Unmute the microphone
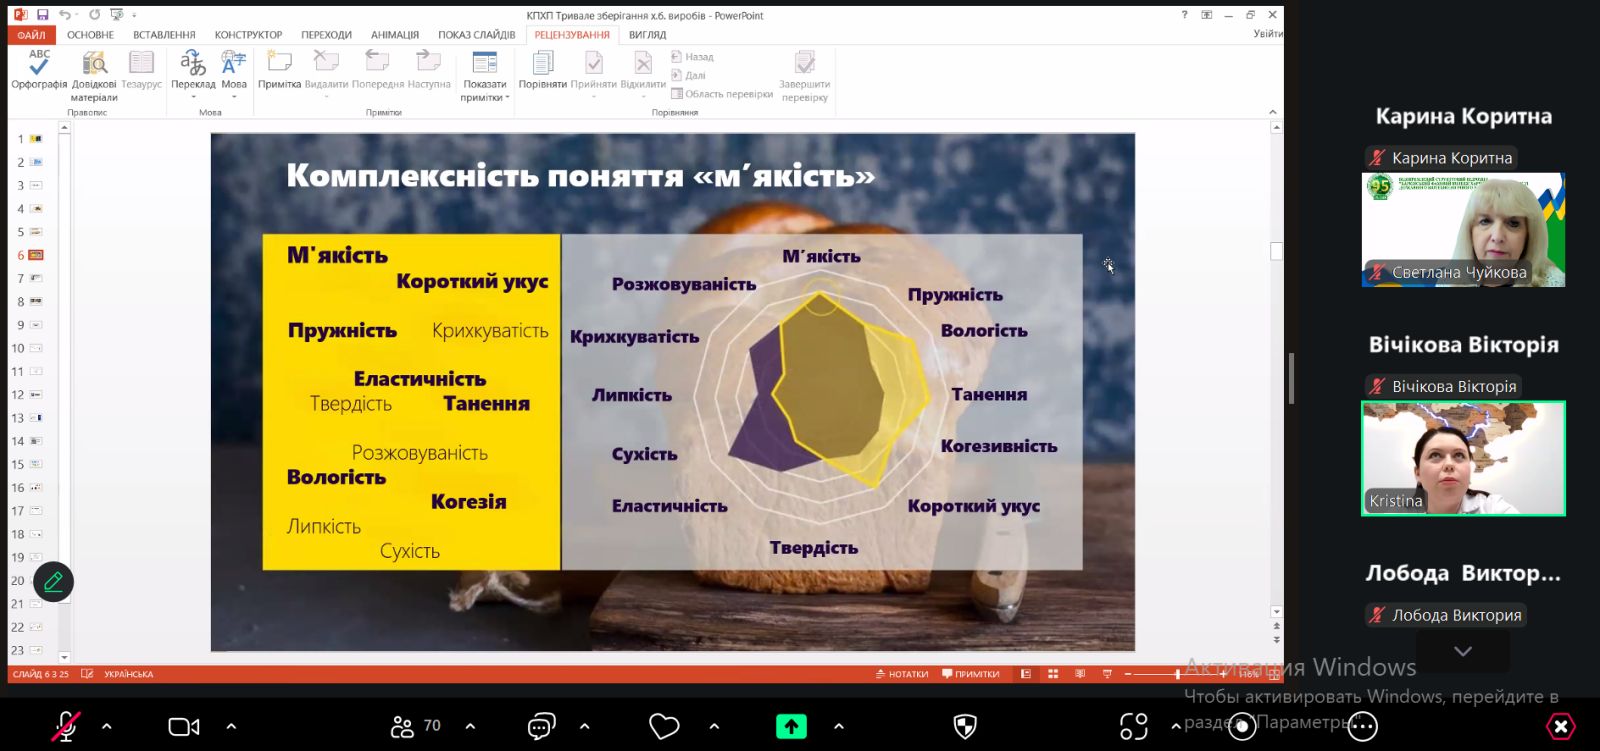Image resolution: width=1600 pixels, height=751 pixels. [x=66, y=726]
